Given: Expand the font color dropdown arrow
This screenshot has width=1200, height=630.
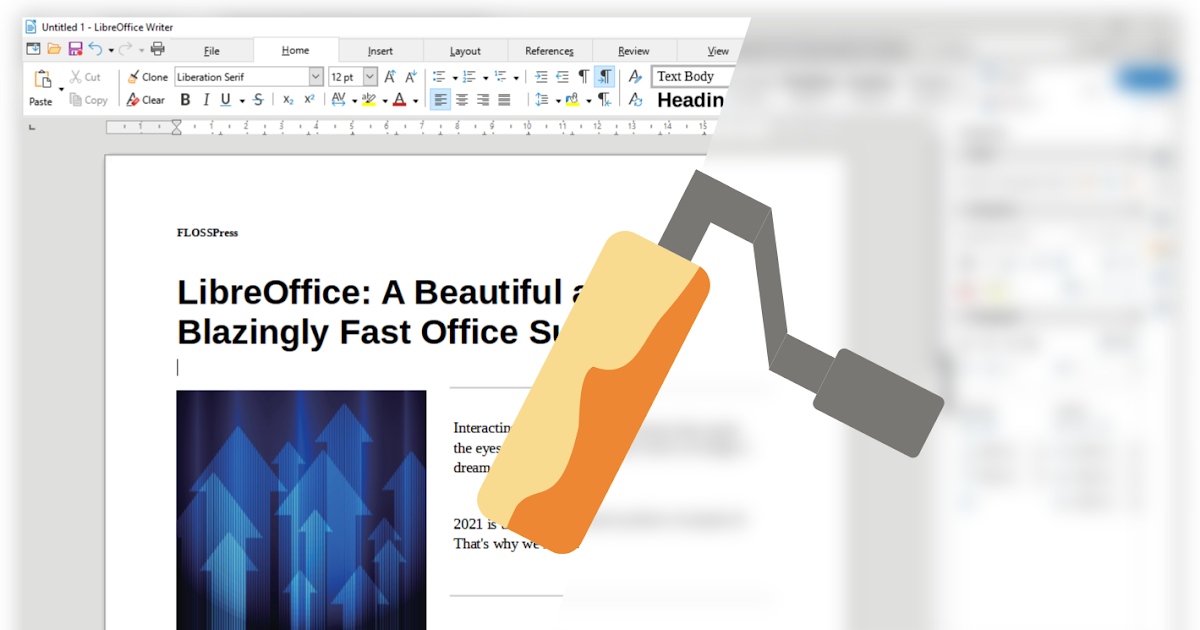Looking at the screenshot, I should tap(417, 100).
